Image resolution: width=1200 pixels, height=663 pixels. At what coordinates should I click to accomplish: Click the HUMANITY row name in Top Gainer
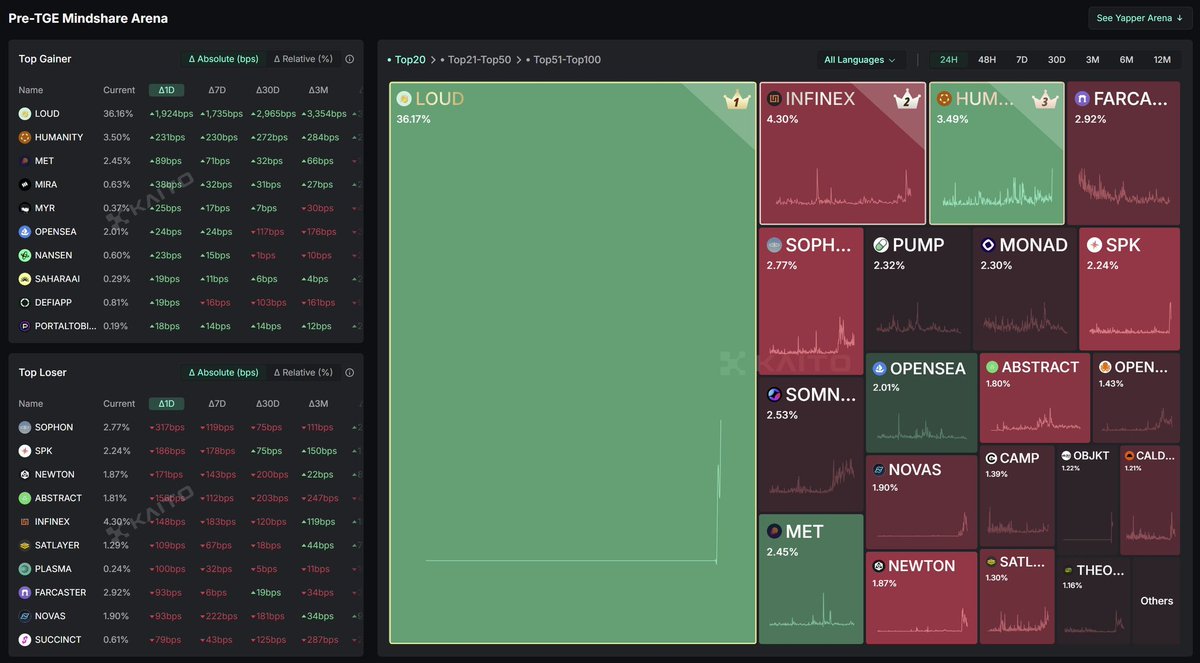point(59,137)
